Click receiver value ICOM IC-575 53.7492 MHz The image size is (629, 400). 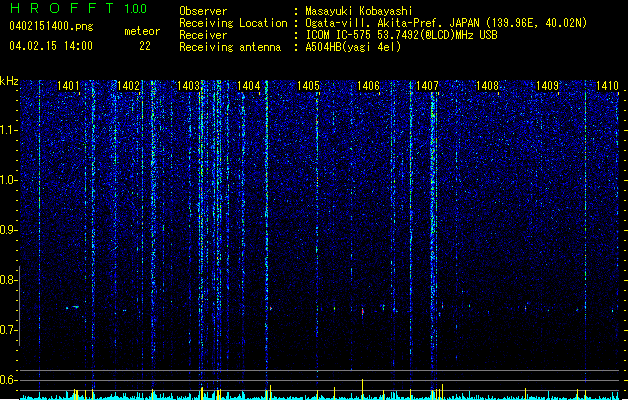[x=401, y=35]
